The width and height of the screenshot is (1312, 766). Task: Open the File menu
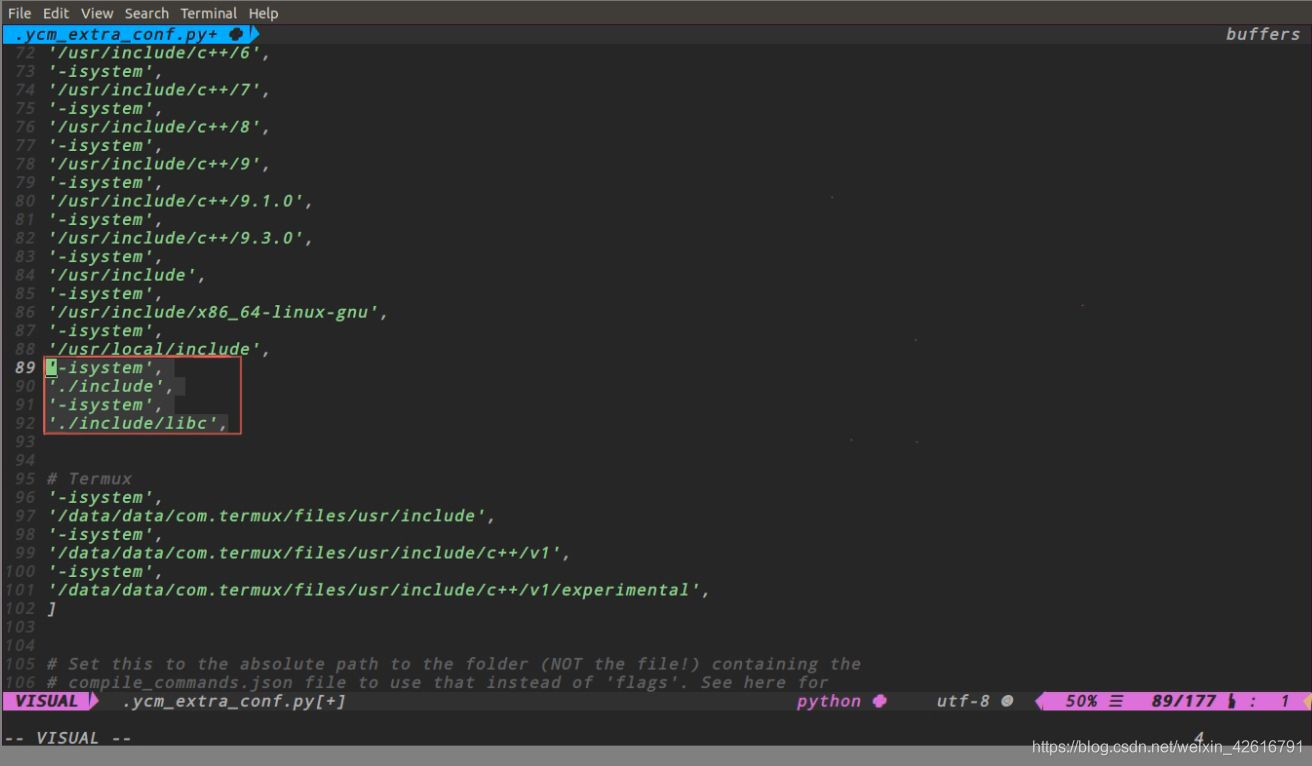(20, 13)
